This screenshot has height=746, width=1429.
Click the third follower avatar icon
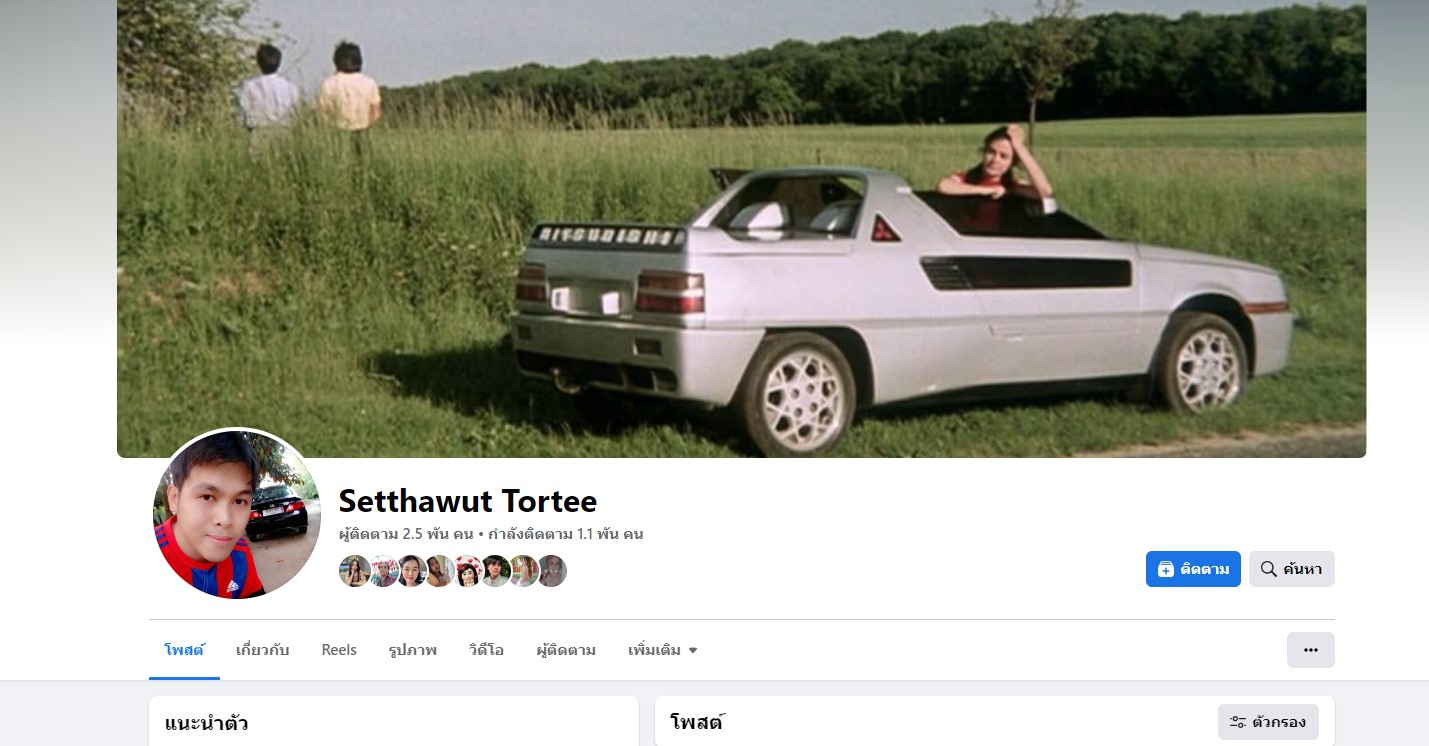(x=411, y=571)
